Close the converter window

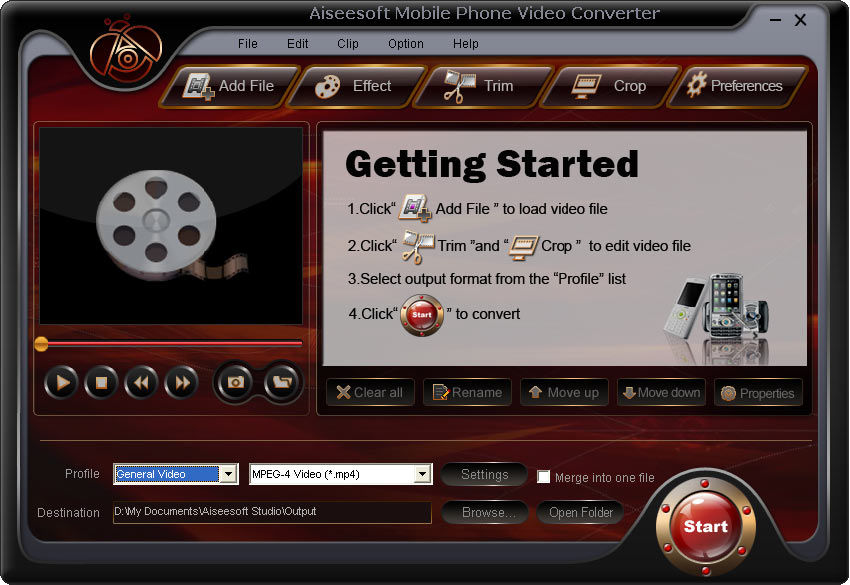coord(801,20)
